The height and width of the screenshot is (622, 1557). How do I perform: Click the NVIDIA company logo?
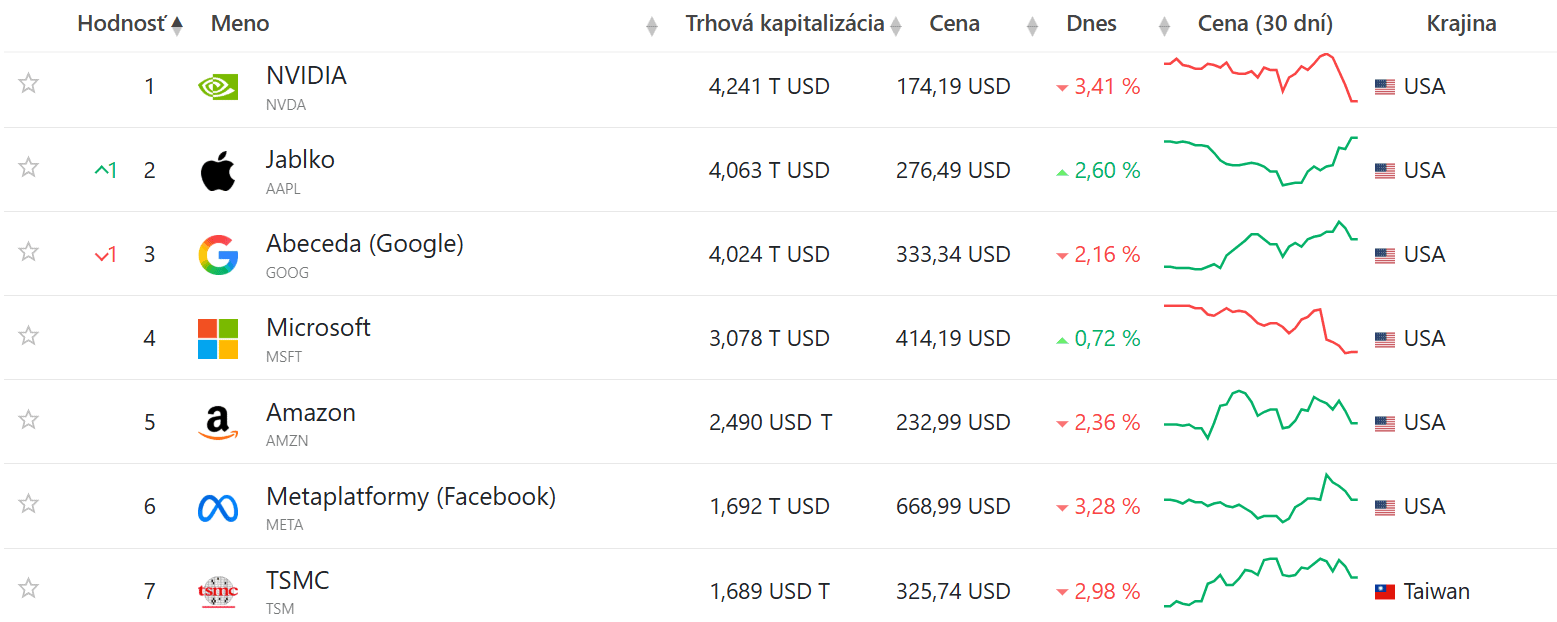click(217, 86)
